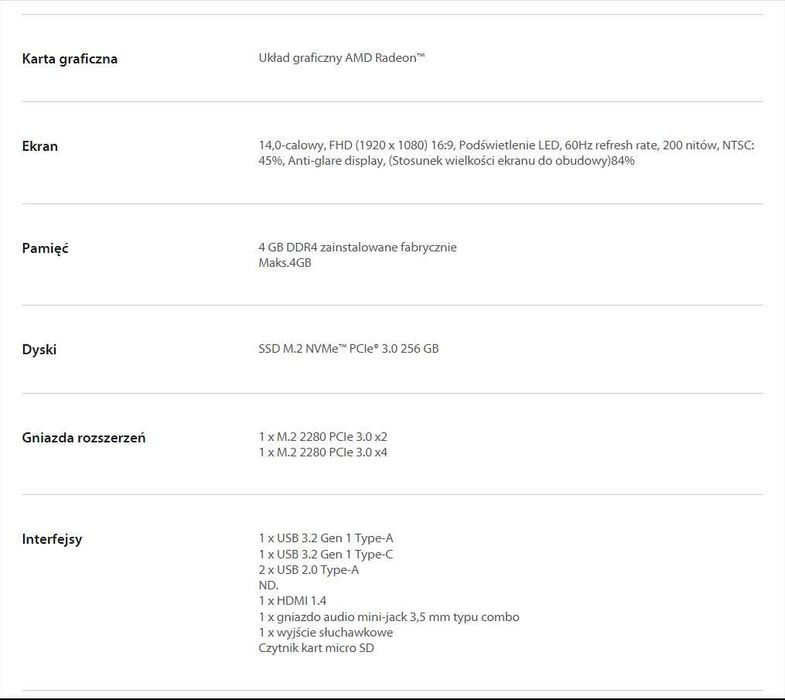The width and height of the screenshot is (785, 700).
Task: Click the 'M.2 2280 PCIe 3.0 x4' line
Action: point(323,453)
